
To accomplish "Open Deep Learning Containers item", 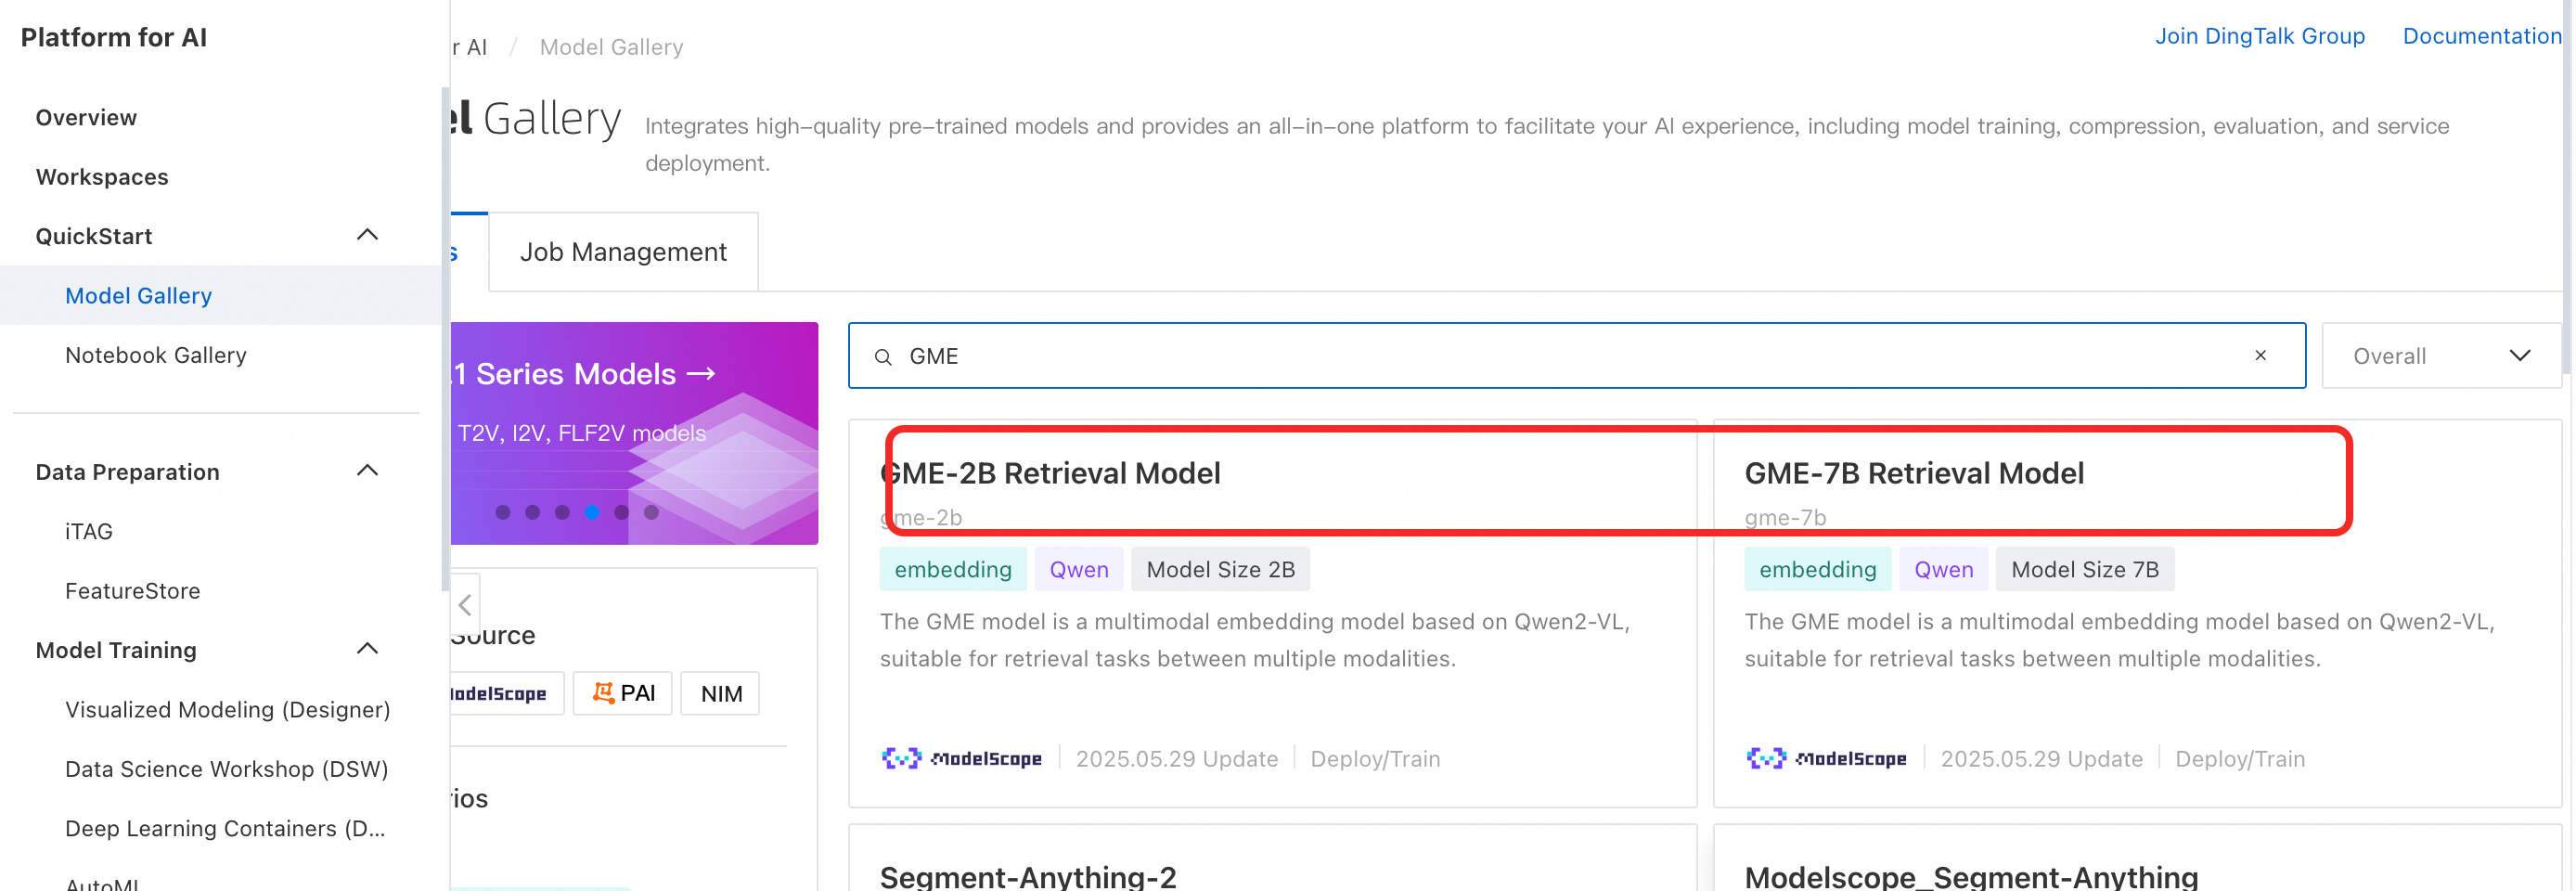I will [225, 829].
